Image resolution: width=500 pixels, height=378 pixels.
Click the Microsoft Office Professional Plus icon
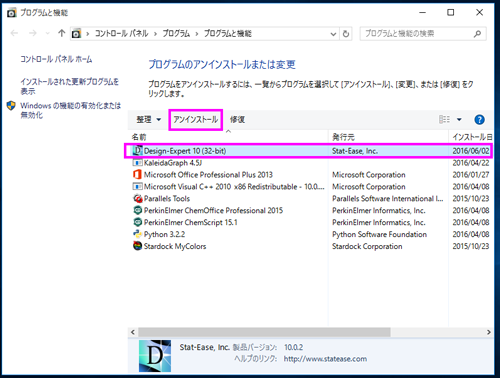point(137,175)
